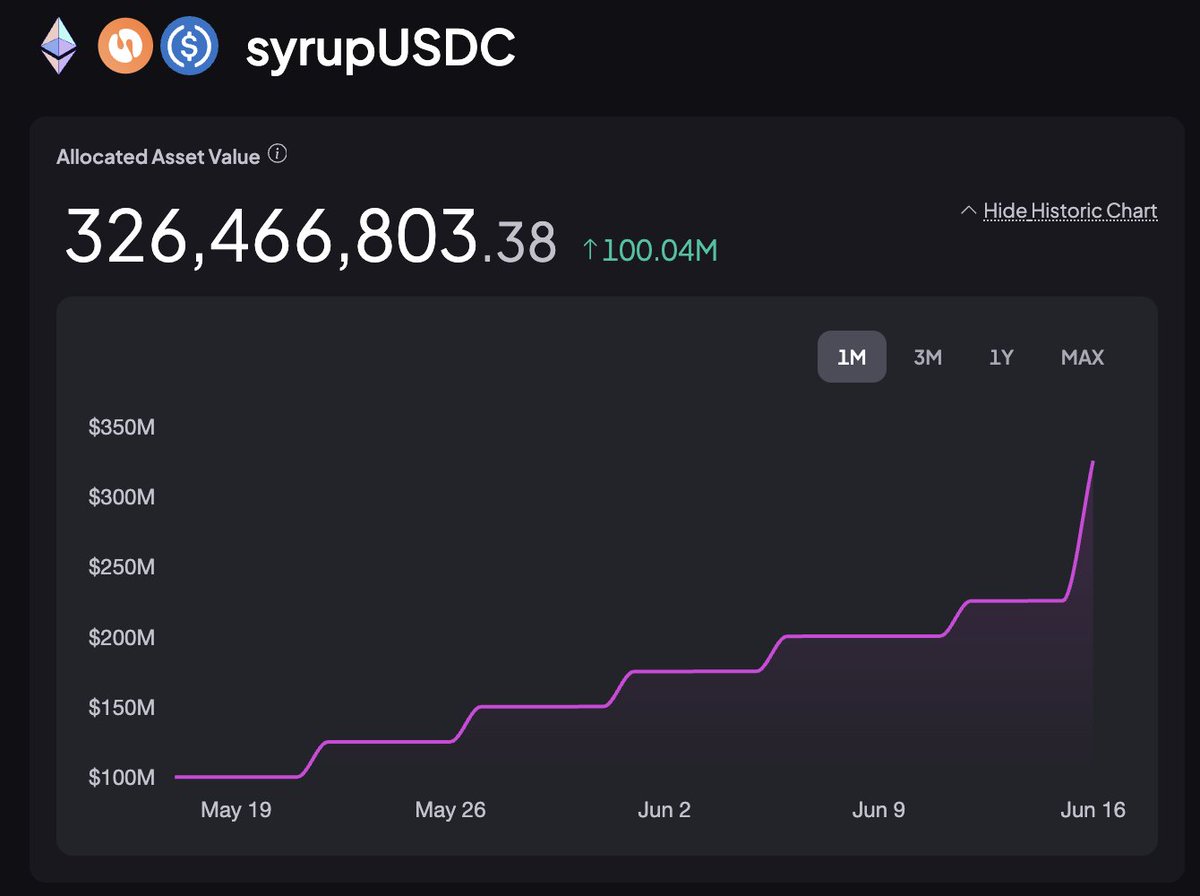The width and height of the screenshot is (1200, 896).
Task: Switch chart to the 3M range
Action: (x=928, y=357)
